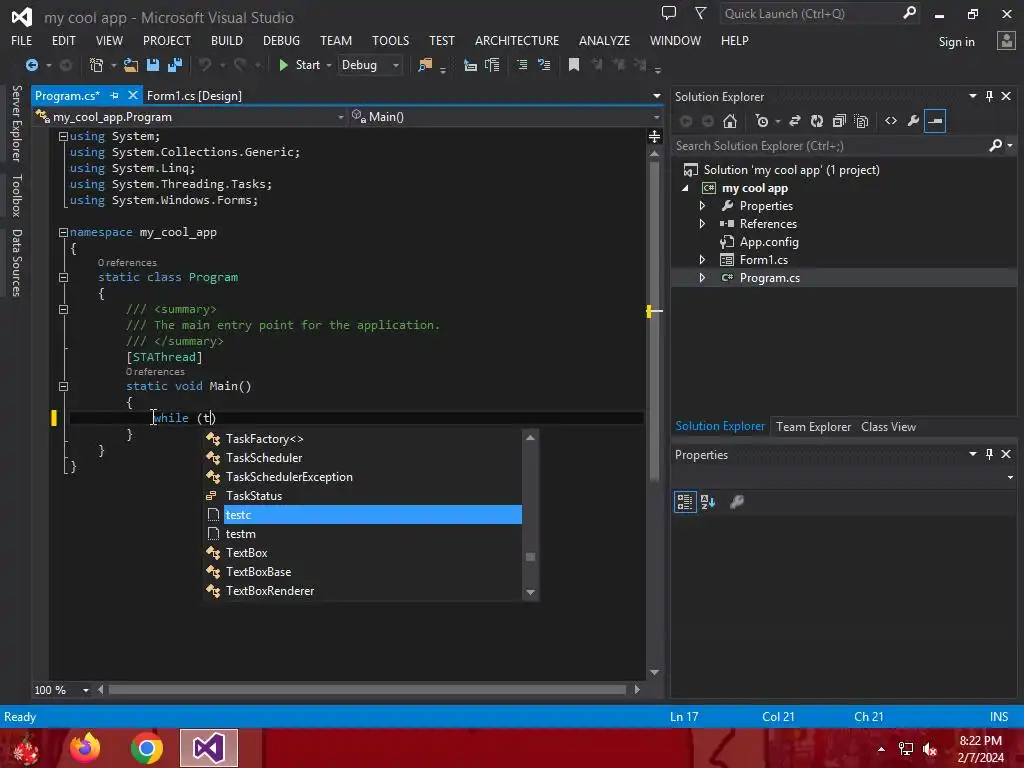Click the Solution Explorer Home icon
The height and width of the screenshot is (768, 1024).
[x=730, y=121]
